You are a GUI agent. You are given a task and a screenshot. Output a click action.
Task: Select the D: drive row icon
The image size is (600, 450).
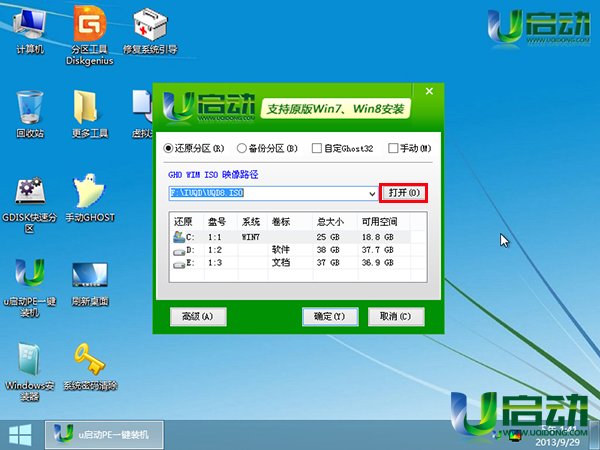click(179, 251)
